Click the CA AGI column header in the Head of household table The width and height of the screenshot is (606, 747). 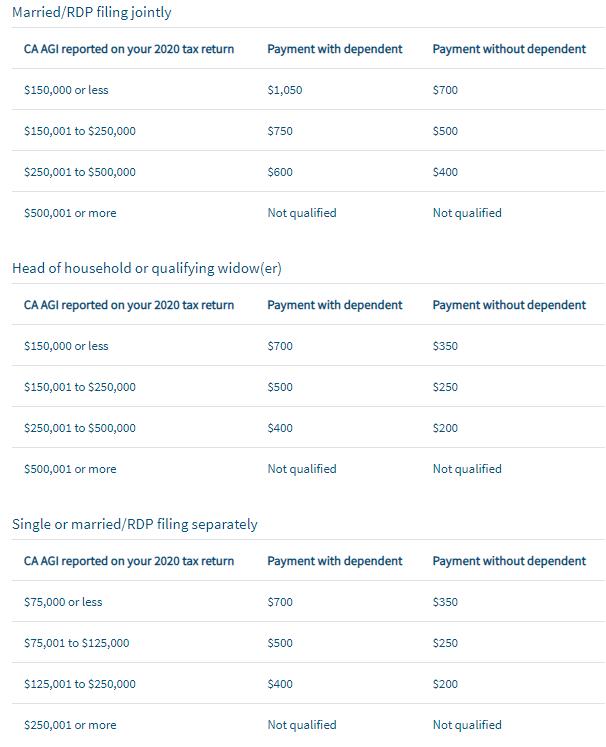point(129,305)
